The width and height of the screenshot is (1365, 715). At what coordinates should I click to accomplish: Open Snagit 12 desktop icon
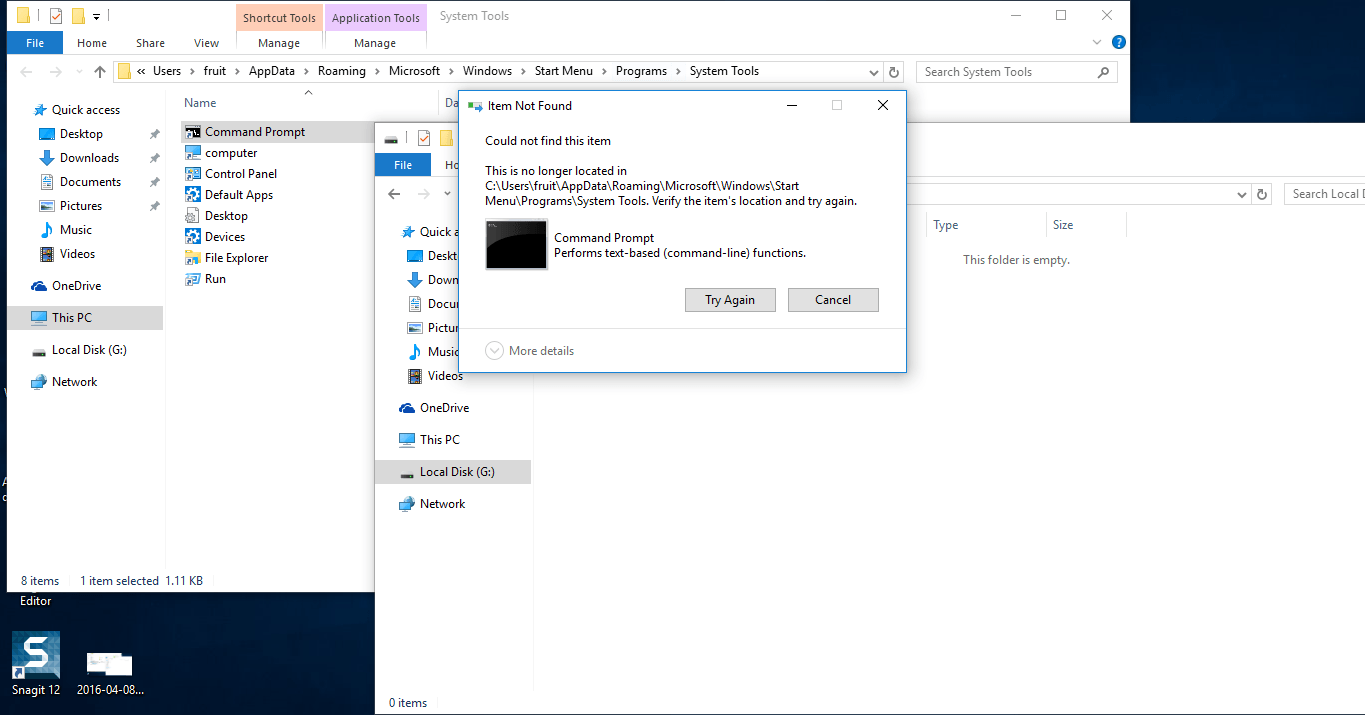point(36,657)
